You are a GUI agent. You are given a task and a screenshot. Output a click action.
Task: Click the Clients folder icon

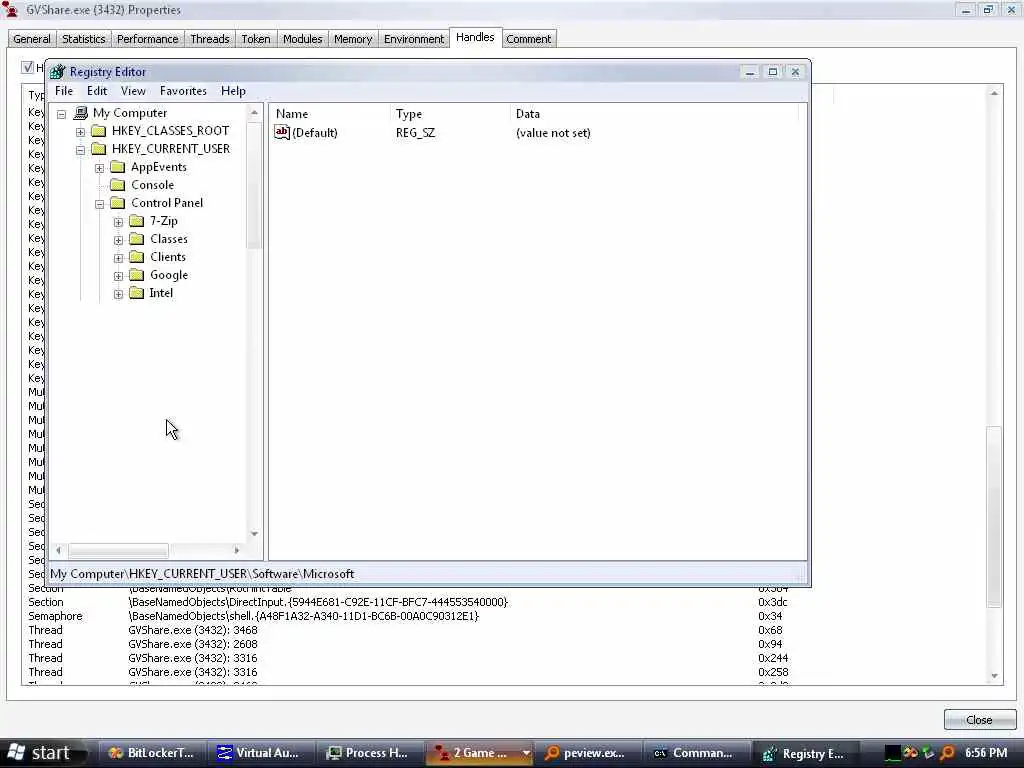point(136,257)
